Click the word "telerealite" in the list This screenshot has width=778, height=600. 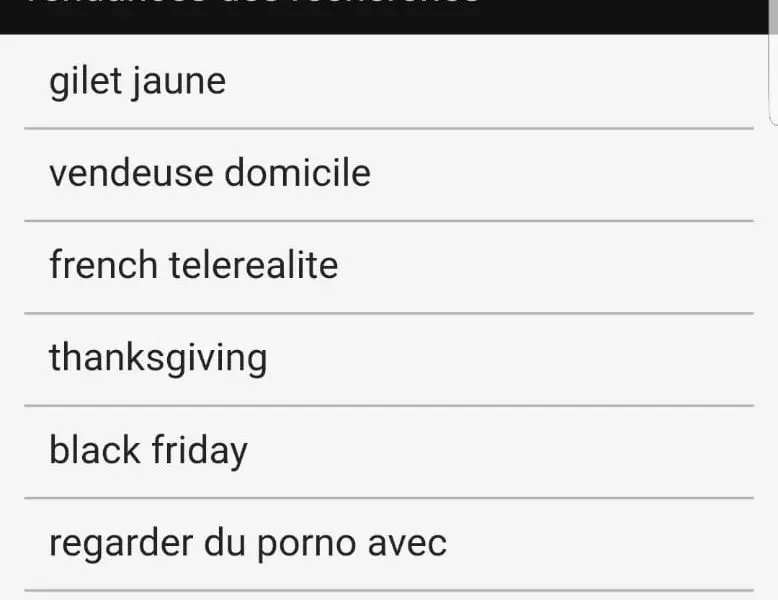tap(254, 265)
